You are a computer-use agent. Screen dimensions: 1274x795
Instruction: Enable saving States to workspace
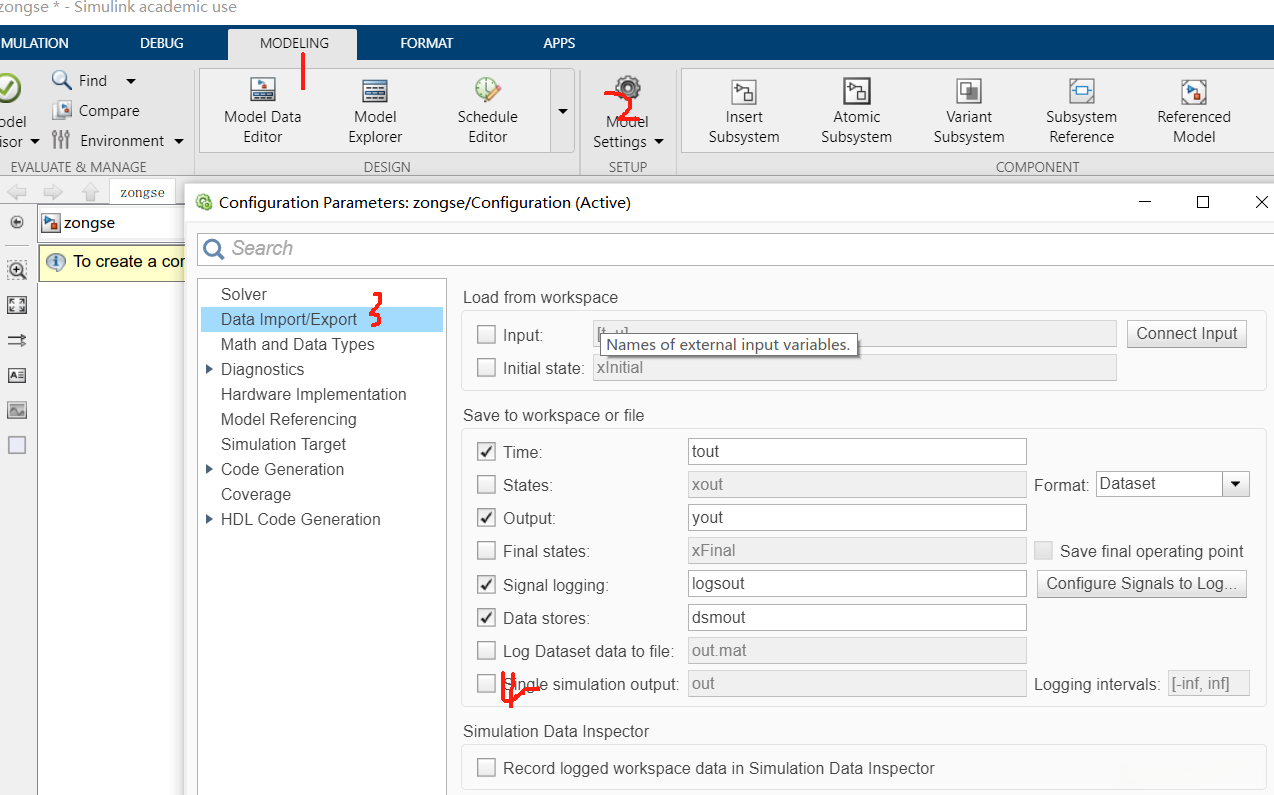(486, 485)
